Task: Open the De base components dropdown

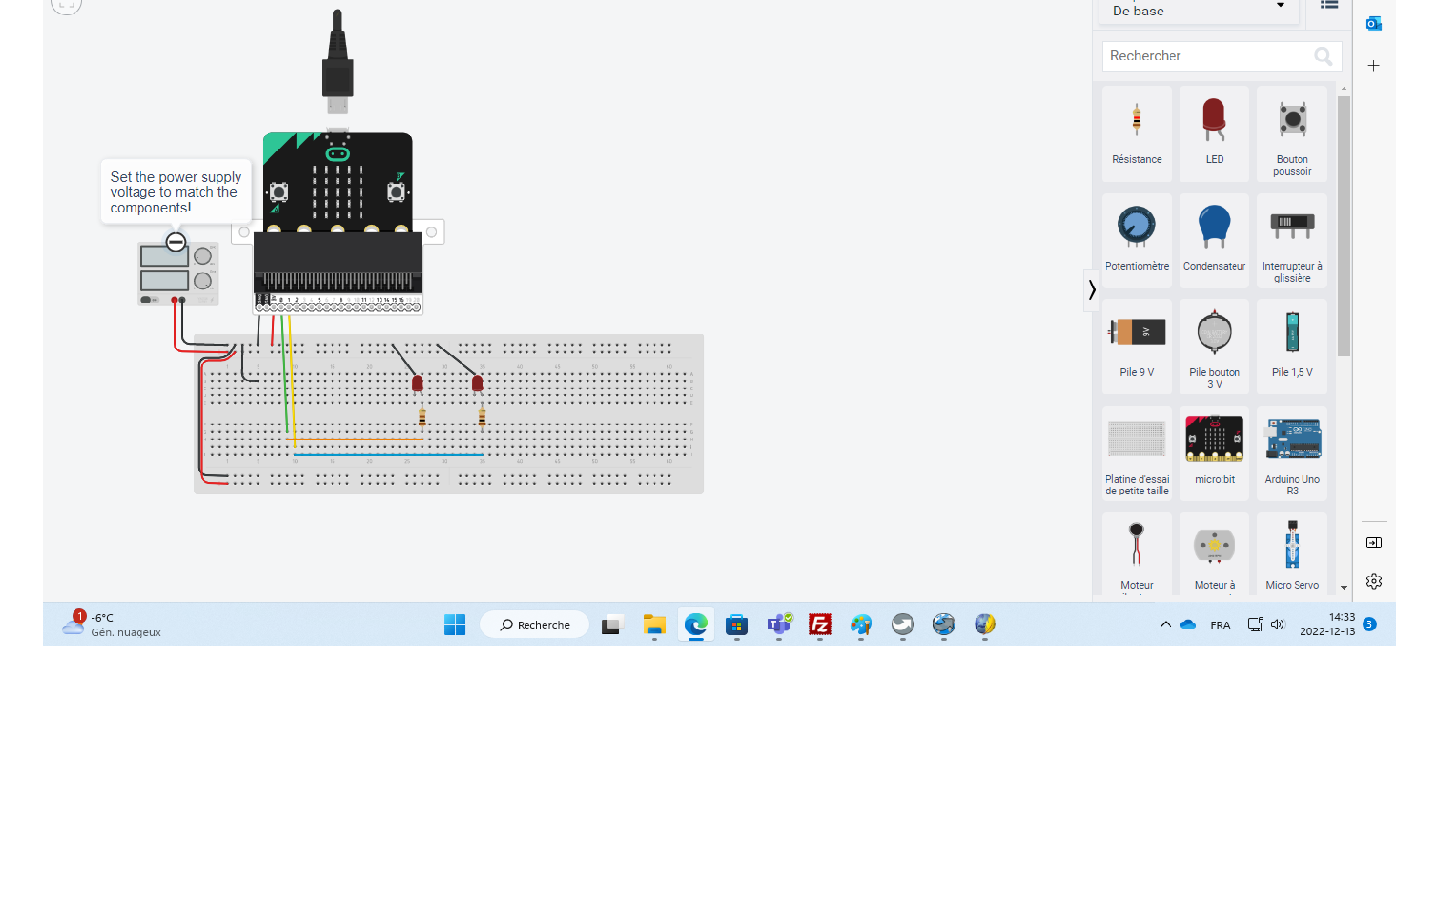Action: click(x=1198, y=10)
